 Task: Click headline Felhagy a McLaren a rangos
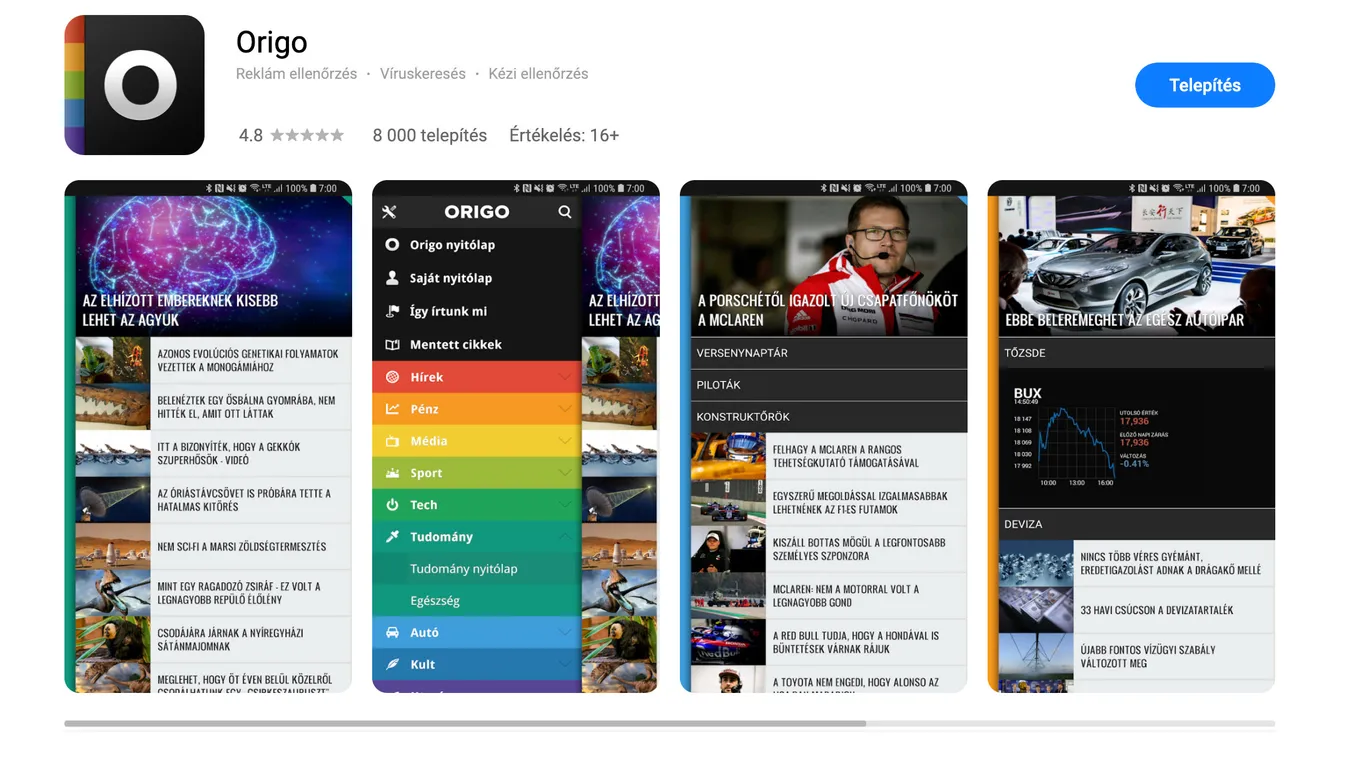(846, 456)
